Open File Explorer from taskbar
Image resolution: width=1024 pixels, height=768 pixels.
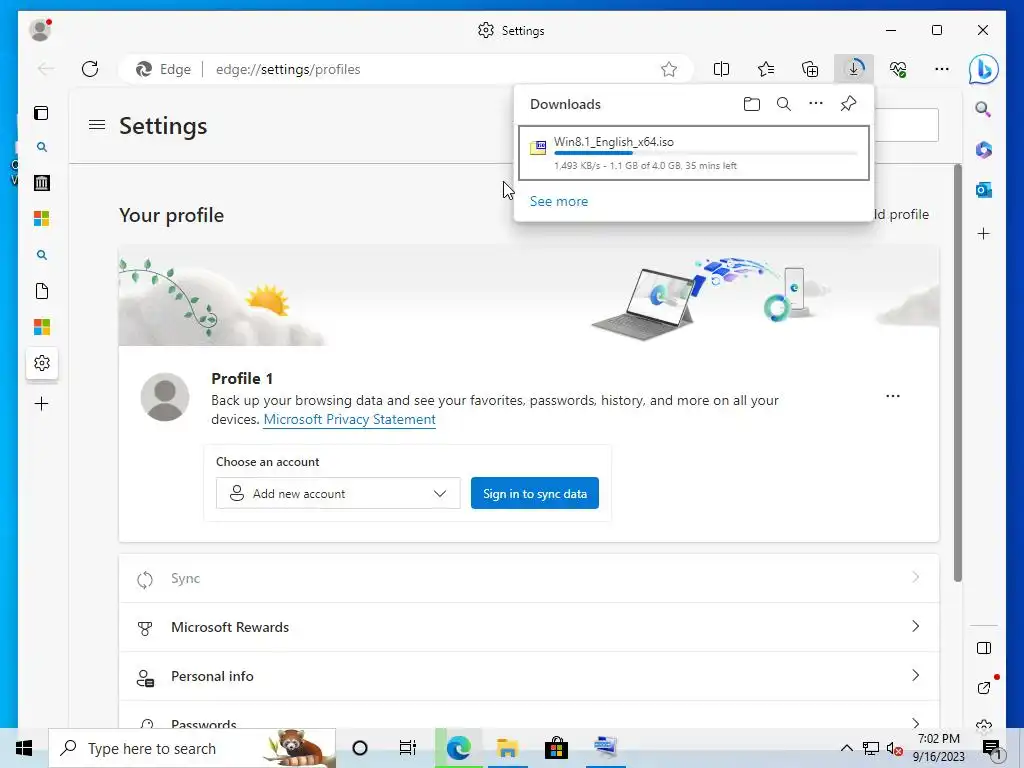(507, 748)
